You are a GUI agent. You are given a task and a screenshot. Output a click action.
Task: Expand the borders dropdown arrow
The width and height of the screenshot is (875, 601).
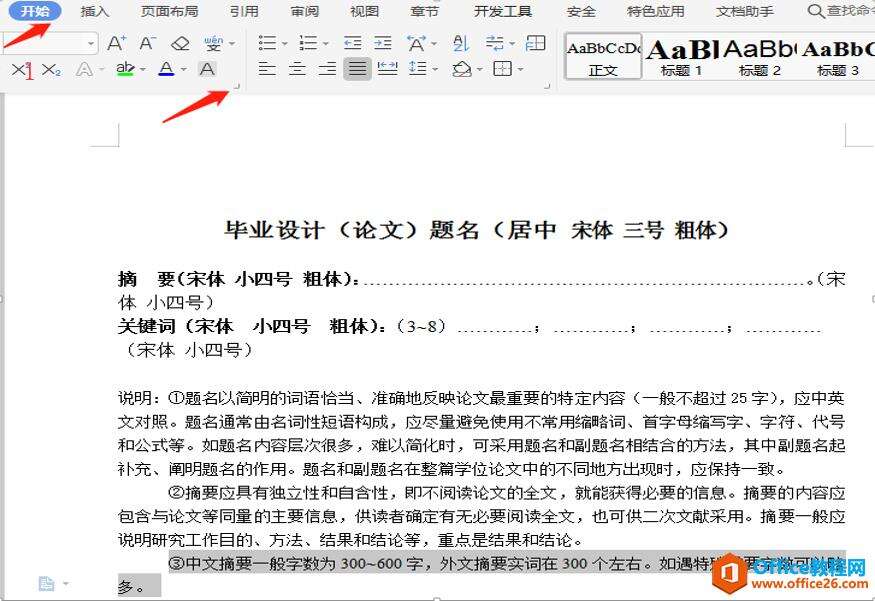pos(521,70)
